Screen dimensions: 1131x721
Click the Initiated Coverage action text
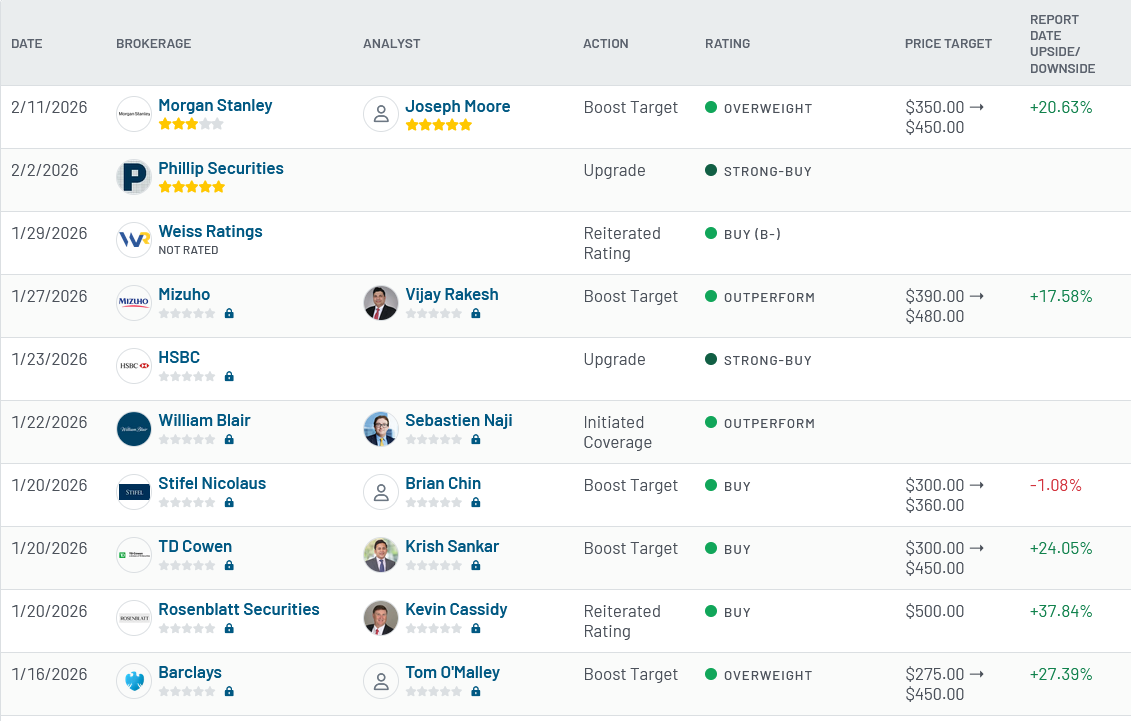pyautogui.click(x=617, y=433)
